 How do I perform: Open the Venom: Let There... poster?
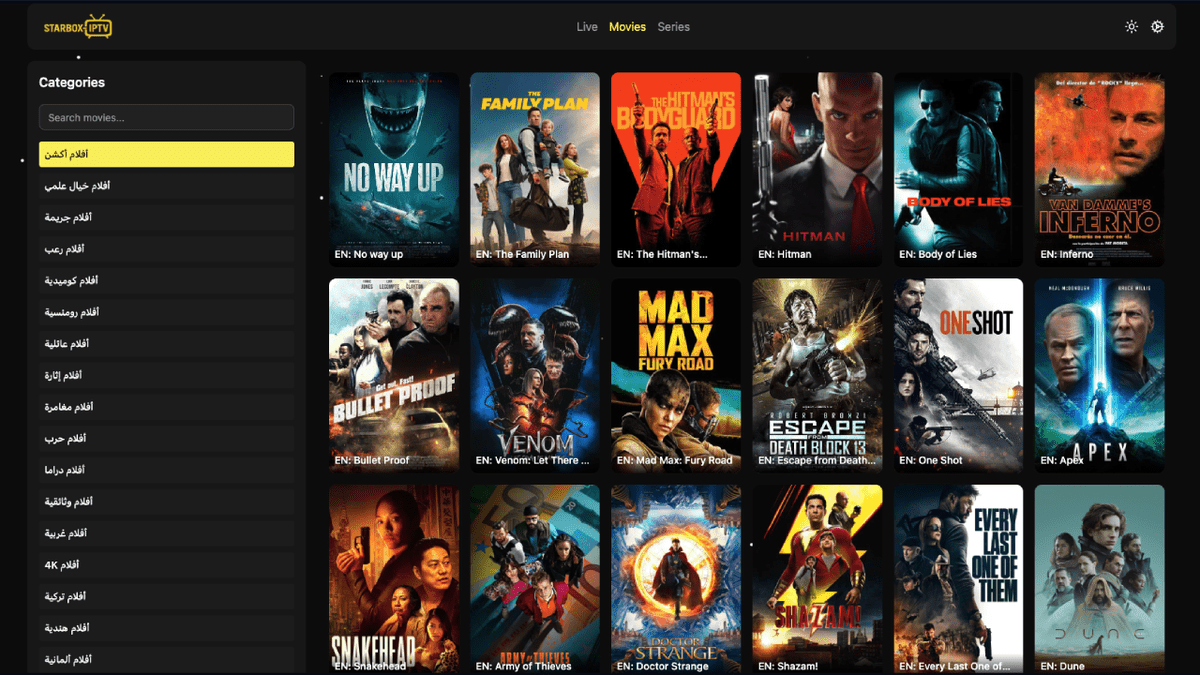click(x=535, y=375)
